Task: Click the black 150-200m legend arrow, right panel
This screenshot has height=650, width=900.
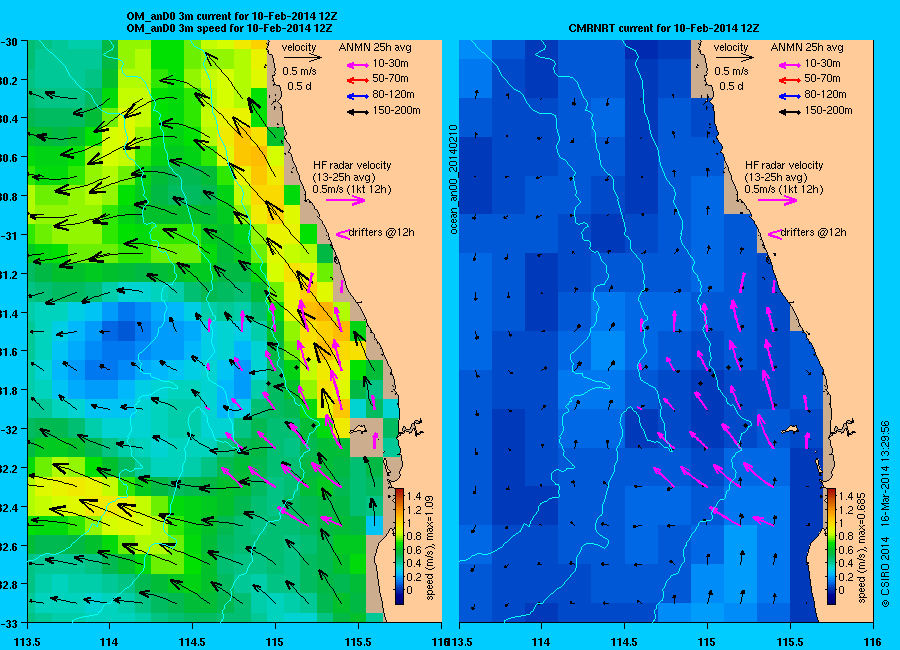Action: [x=790, y=112]
